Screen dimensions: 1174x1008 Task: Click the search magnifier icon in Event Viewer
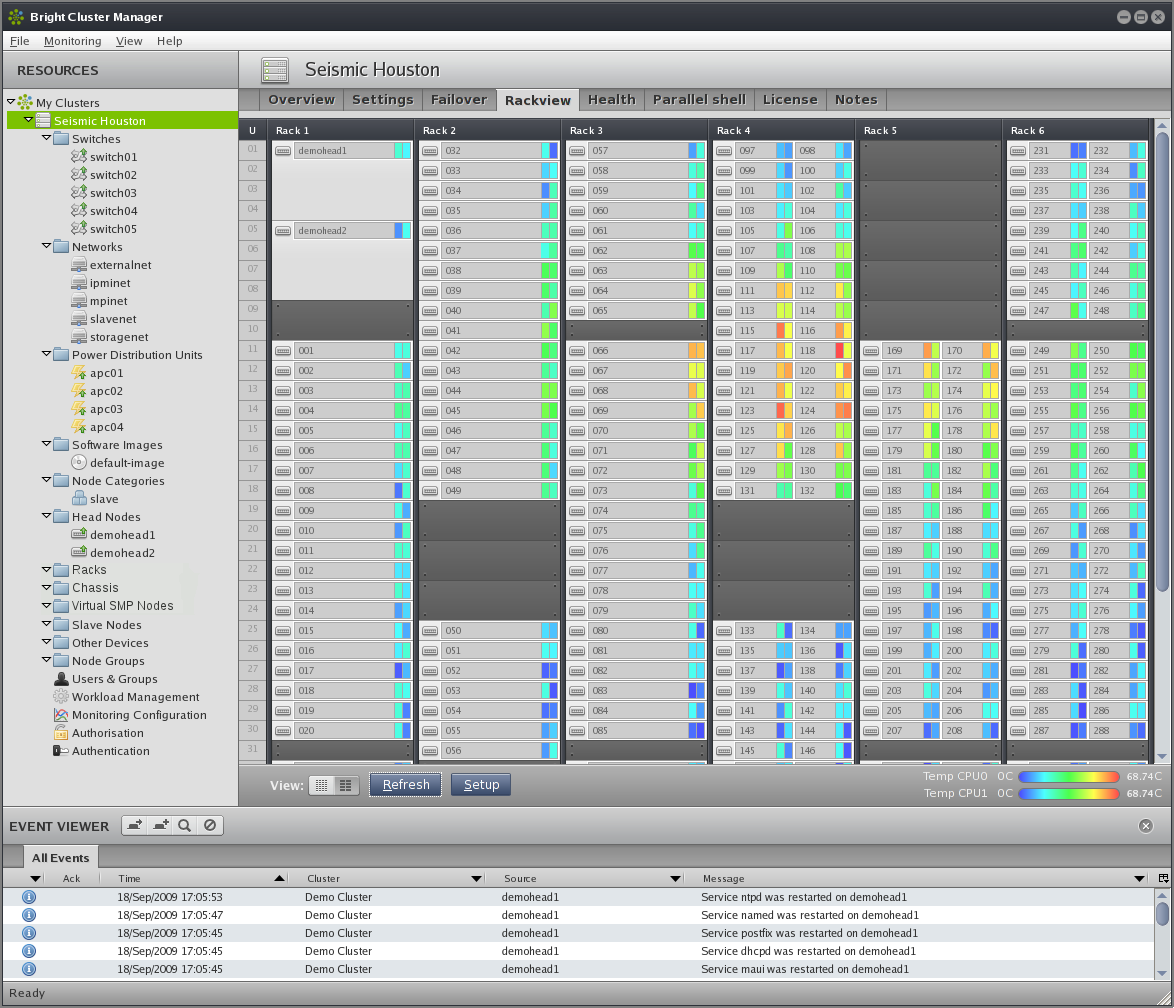coord(184,825)
